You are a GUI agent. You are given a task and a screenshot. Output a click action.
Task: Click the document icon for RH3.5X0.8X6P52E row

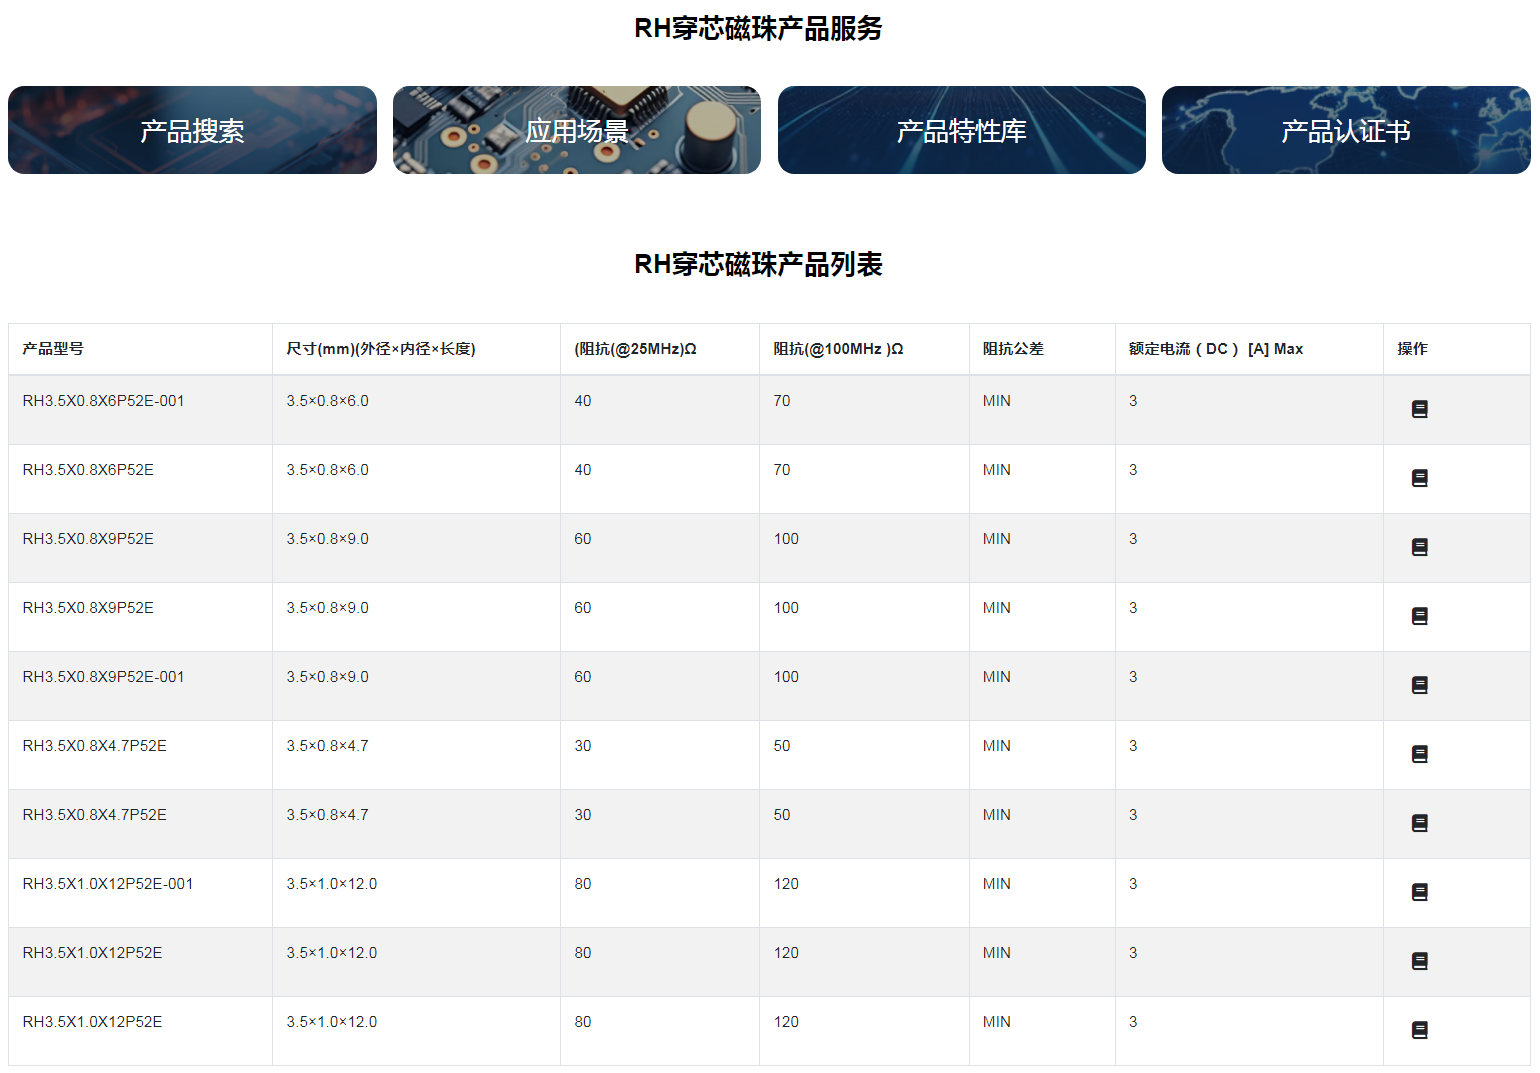(x=1420, y=478)
